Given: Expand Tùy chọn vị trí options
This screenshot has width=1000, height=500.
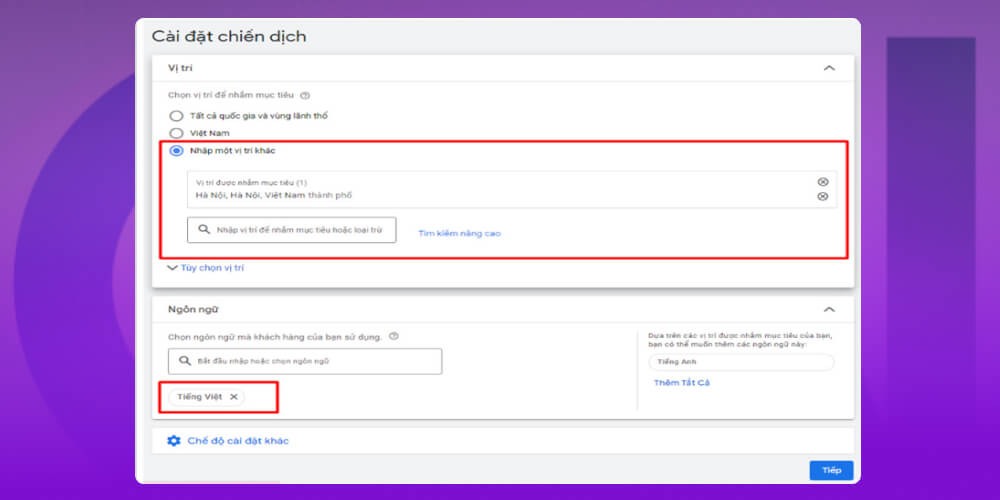Looking at the screenshot, I should coord(207,268).
